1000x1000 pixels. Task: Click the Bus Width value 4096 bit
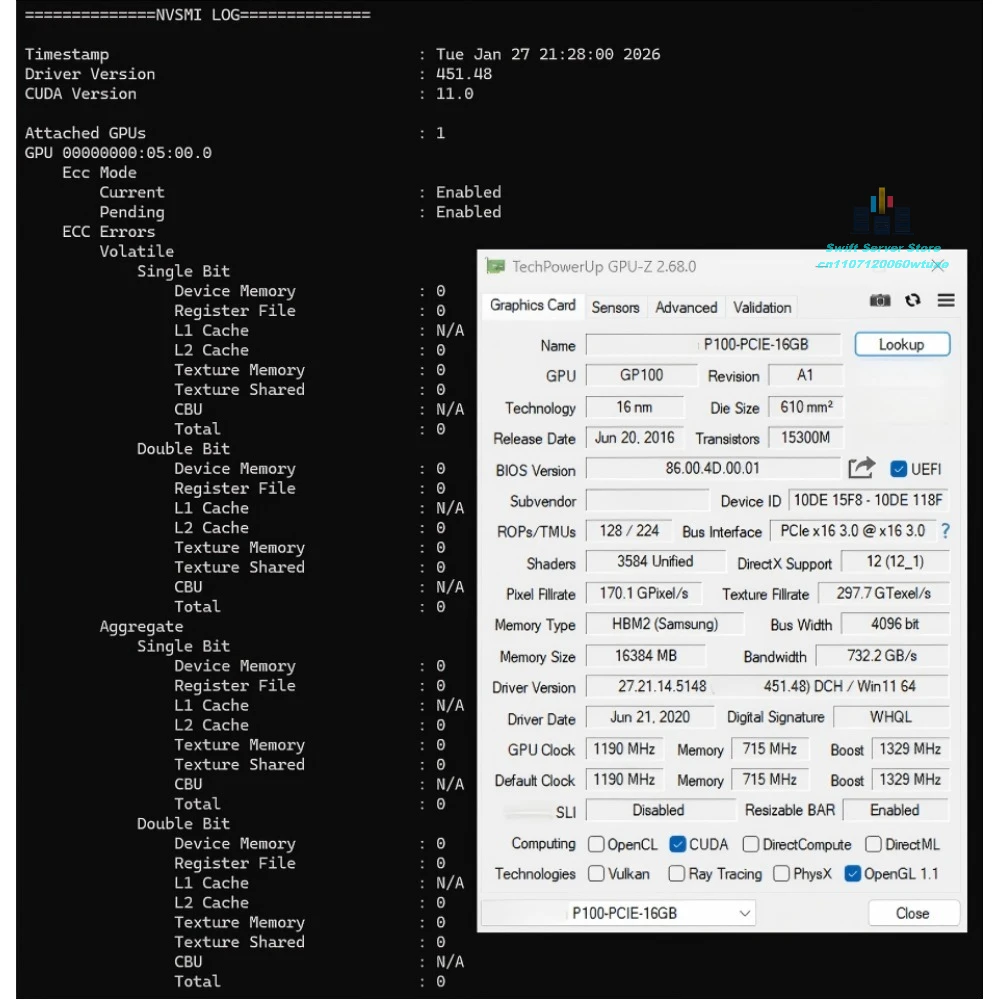[x=895, y=624]
